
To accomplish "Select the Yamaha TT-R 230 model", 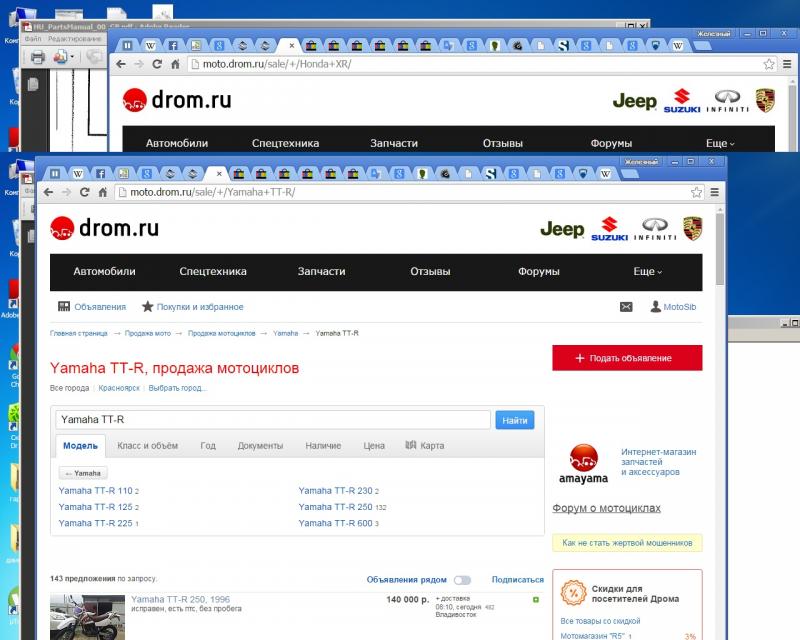I will [x=338, y=490].
